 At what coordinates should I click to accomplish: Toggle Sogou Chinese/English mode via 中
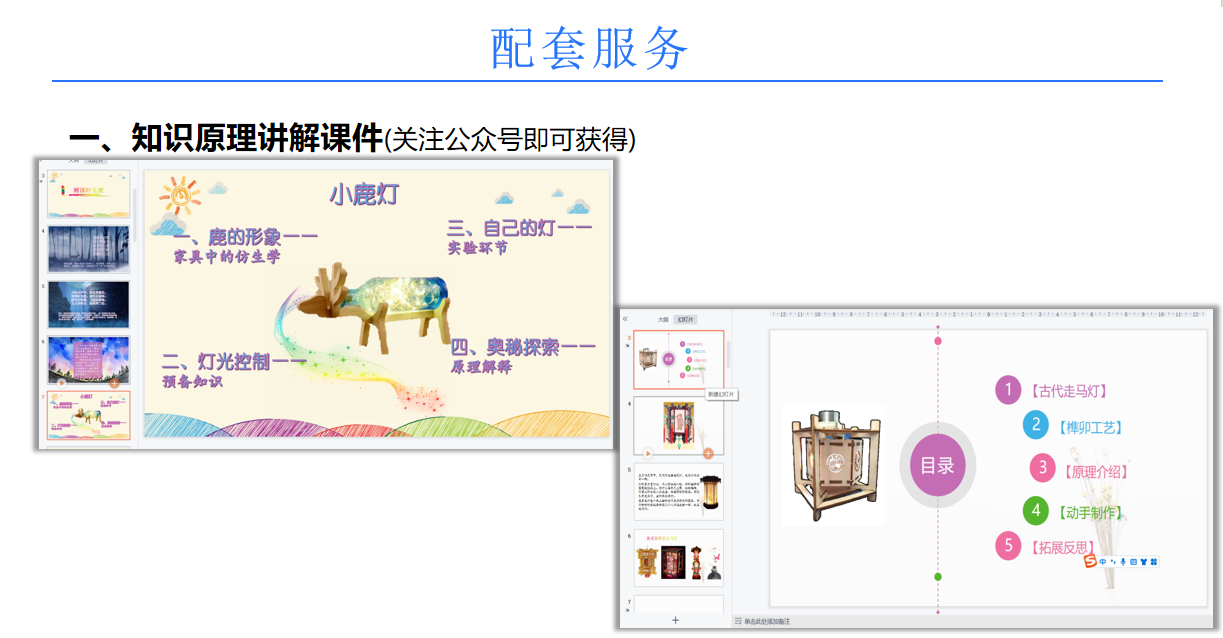[1103, 562]
